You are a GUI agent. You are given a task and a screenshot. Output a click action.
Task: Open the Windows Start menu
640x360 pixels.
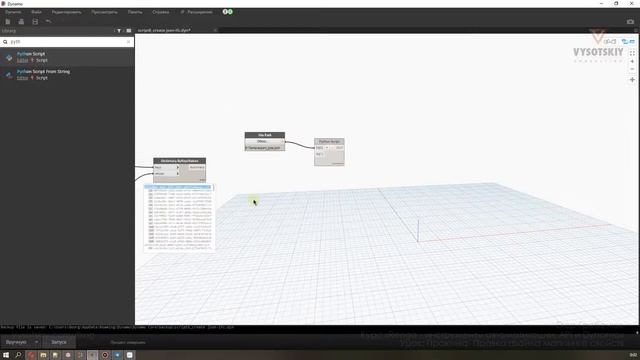(6, 355)
